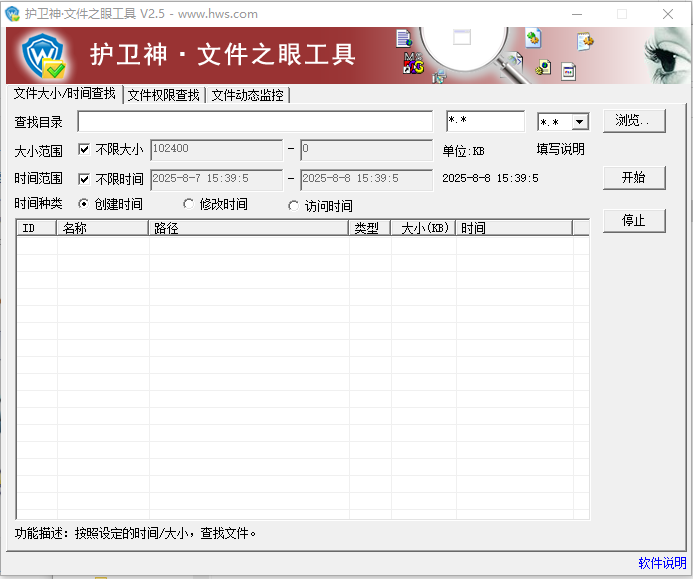Click the title bar app icon
The height and width of the screenshot is (579, 693).
click(12, 14)
